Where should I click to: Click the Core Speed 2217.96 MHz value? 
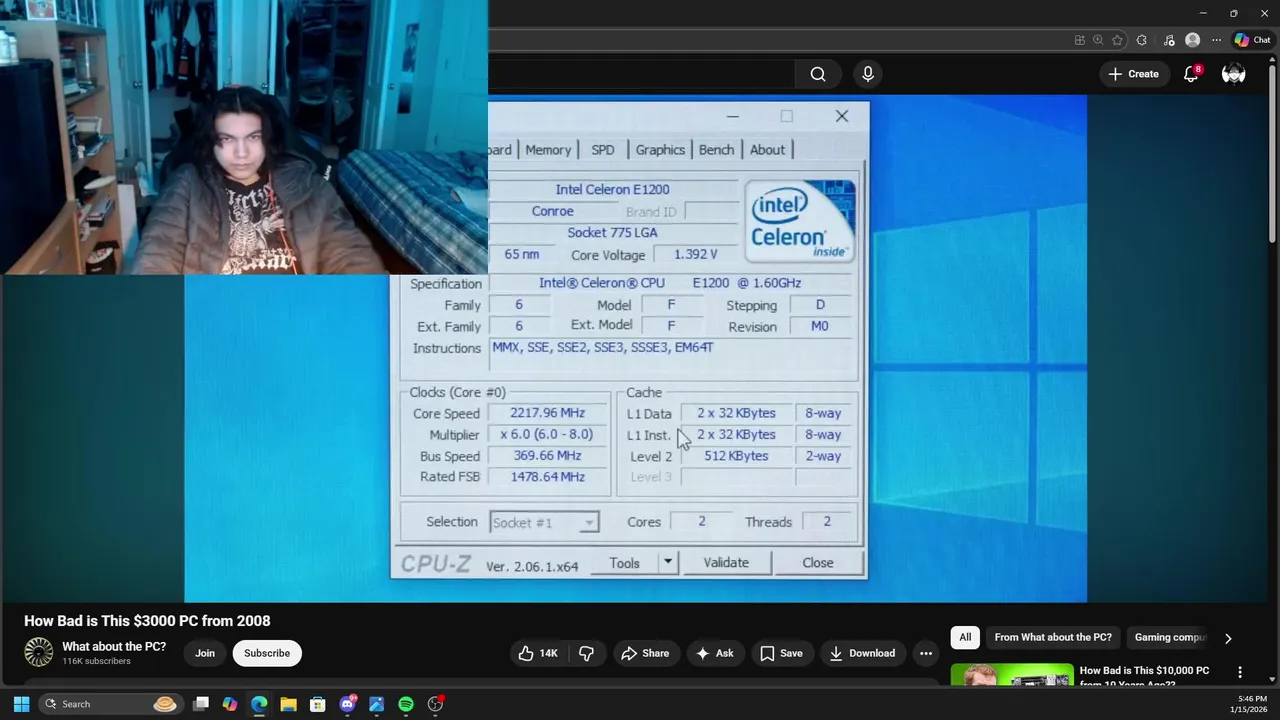tap(547, 413)
